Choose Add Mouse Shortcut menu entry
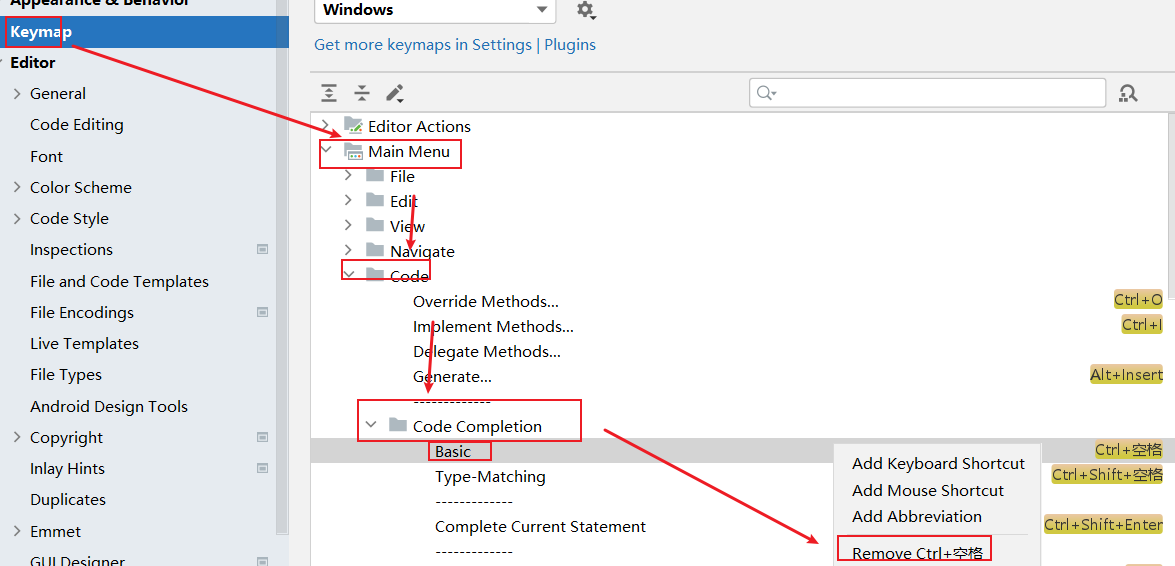The width and height of the screenshot is (1175, 566). (x=927, y=490)
